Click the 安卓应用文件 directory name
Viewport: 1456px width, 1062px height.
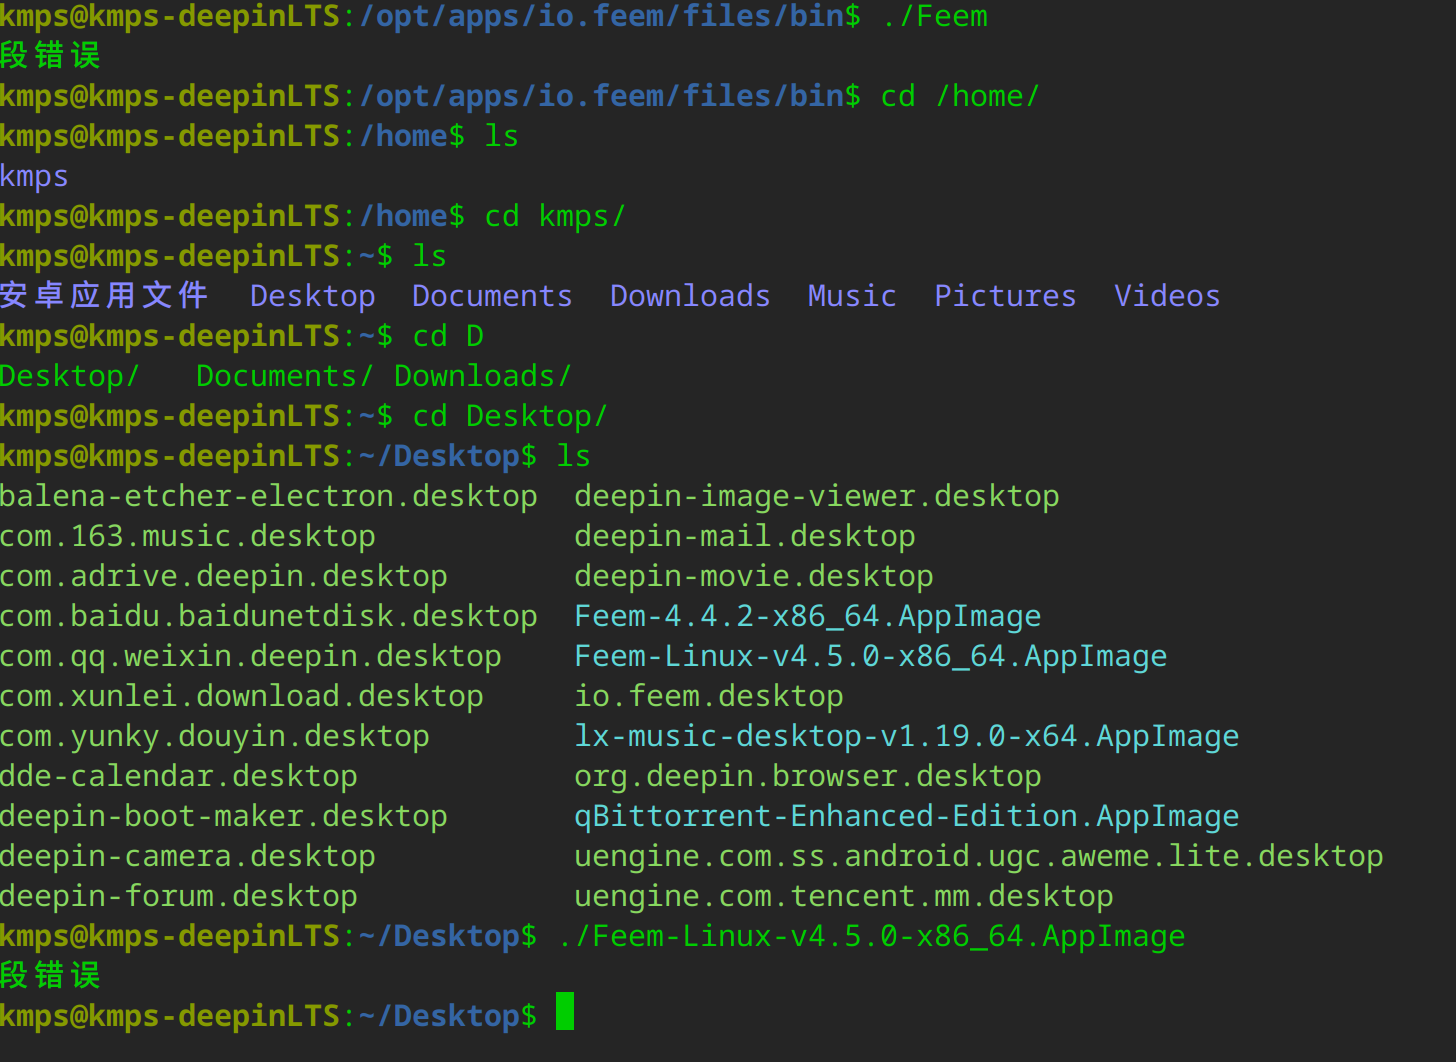click(104, 296)
